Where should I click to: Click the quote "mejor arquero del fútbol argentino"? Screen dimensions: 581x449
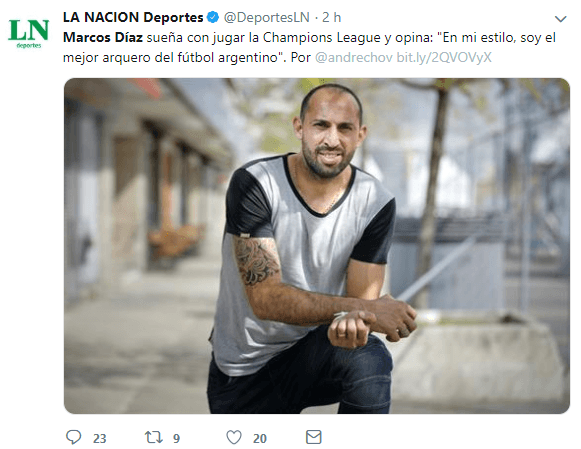(x=173, y=58)
